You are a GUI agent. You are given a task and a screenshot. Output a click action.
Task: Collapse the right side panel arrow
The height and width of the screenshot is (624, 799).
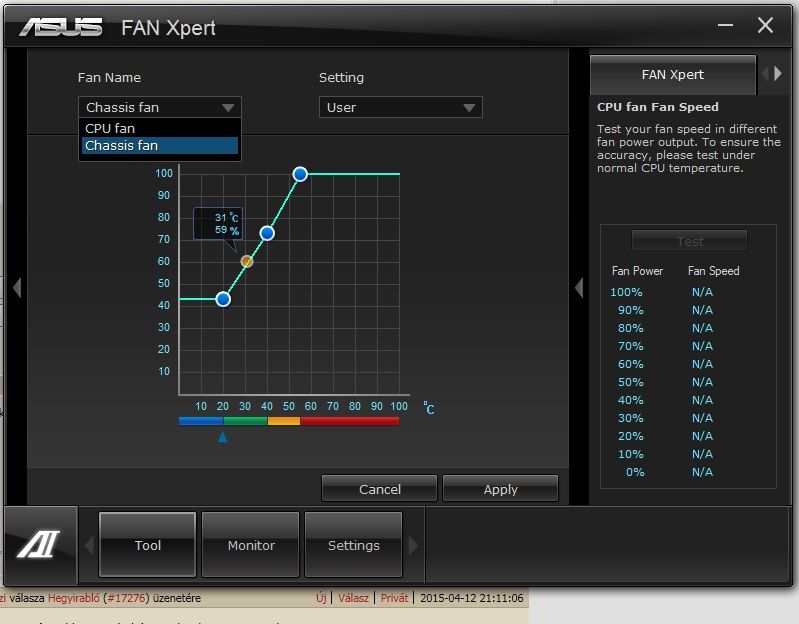[x=579, y=288]
